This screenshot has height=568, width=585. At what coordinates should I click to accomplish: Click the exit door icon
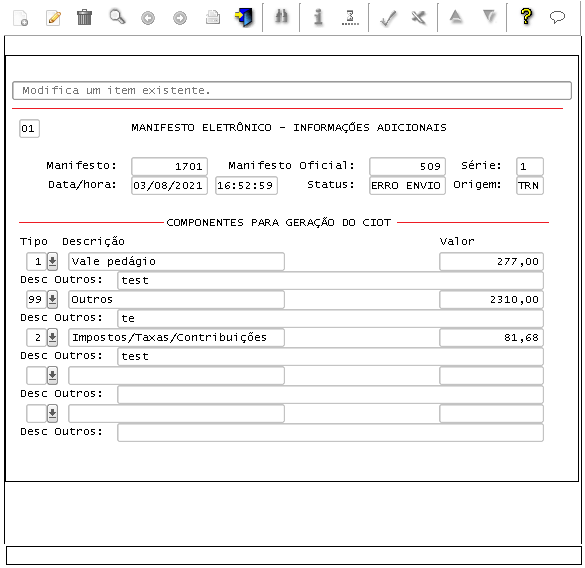point(244,18)
